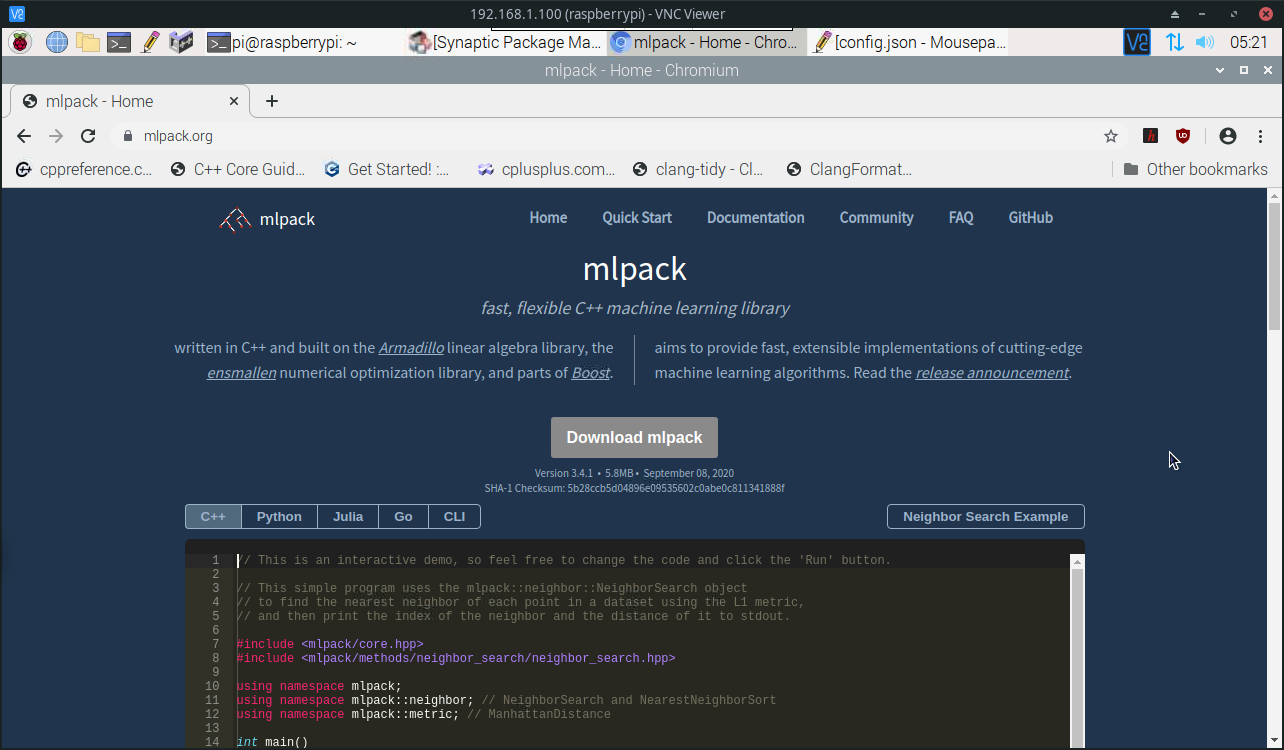Open the Community nav item
1284x750 pixels.
click(x=876, y=217)
